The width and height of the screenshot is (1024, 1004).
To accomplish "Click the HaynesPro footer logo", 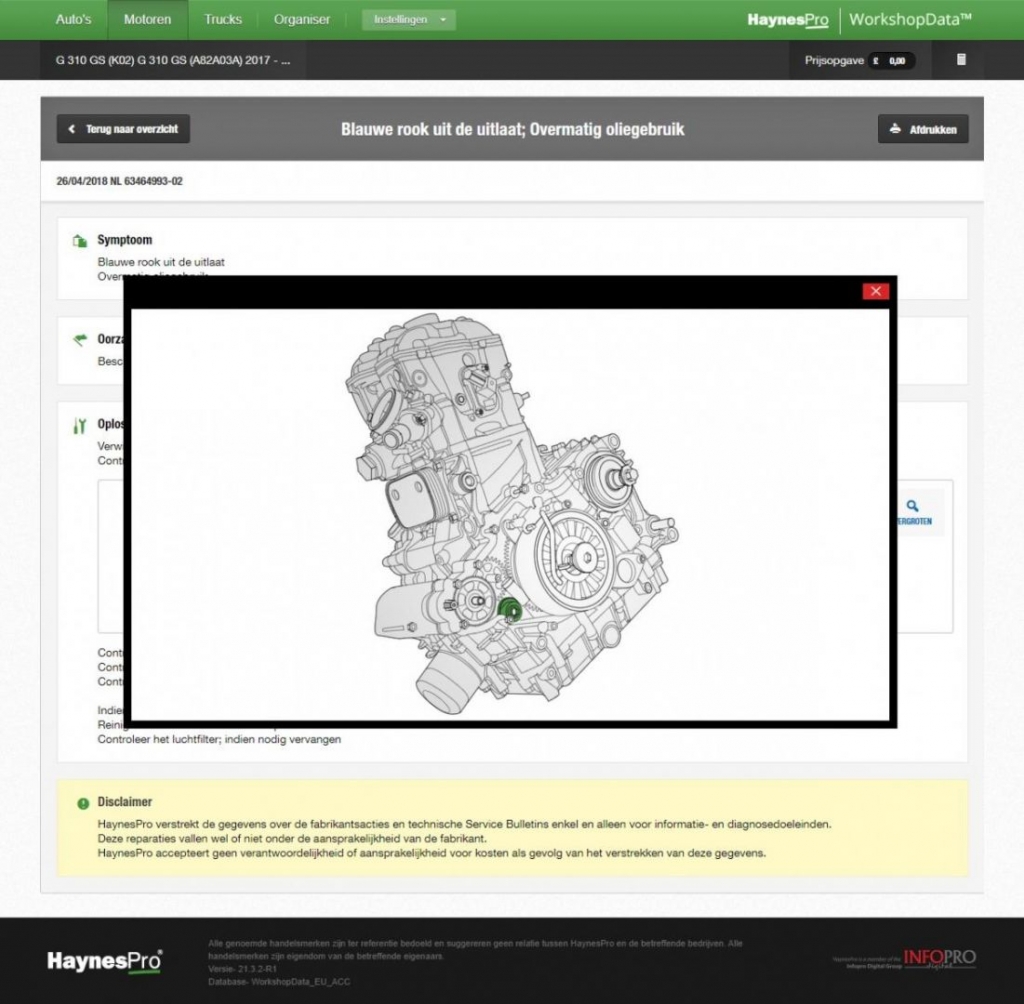I will coord(104,961).
